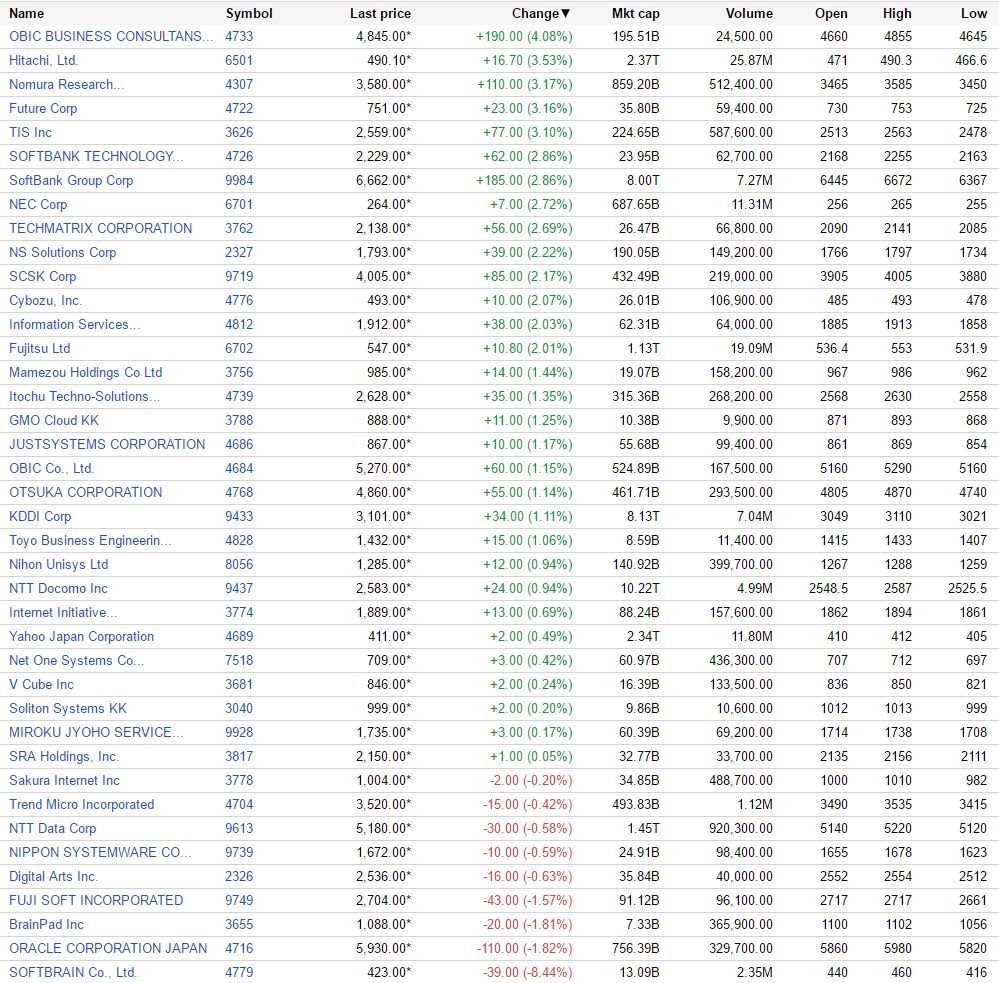This screenshot has height=983, width=999.
Task: Open Mamezou Holdings Co Ltd link
Action: [85, 373]
